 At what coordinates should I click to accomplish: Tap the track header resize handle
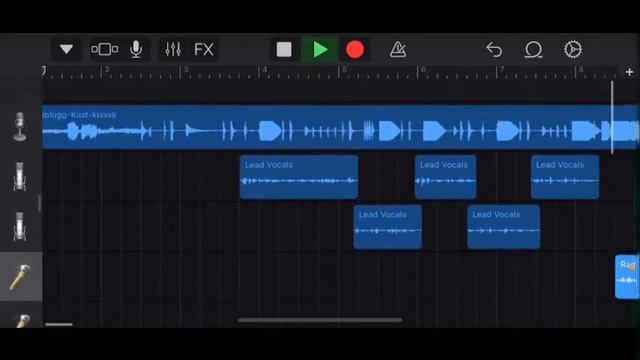click(x=40, y=203)
